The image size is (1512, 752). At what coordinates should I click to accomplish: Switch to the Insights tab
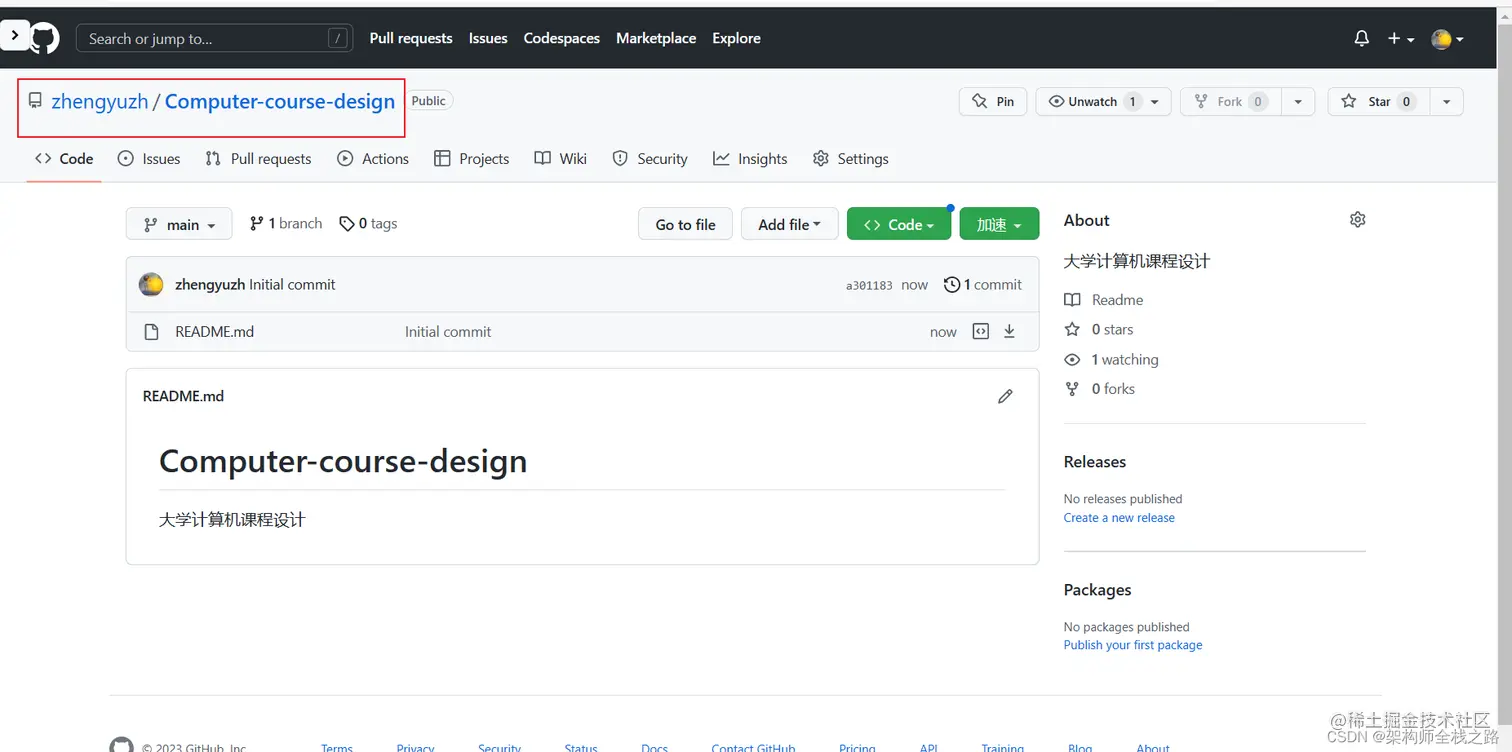tap(750, 158)
